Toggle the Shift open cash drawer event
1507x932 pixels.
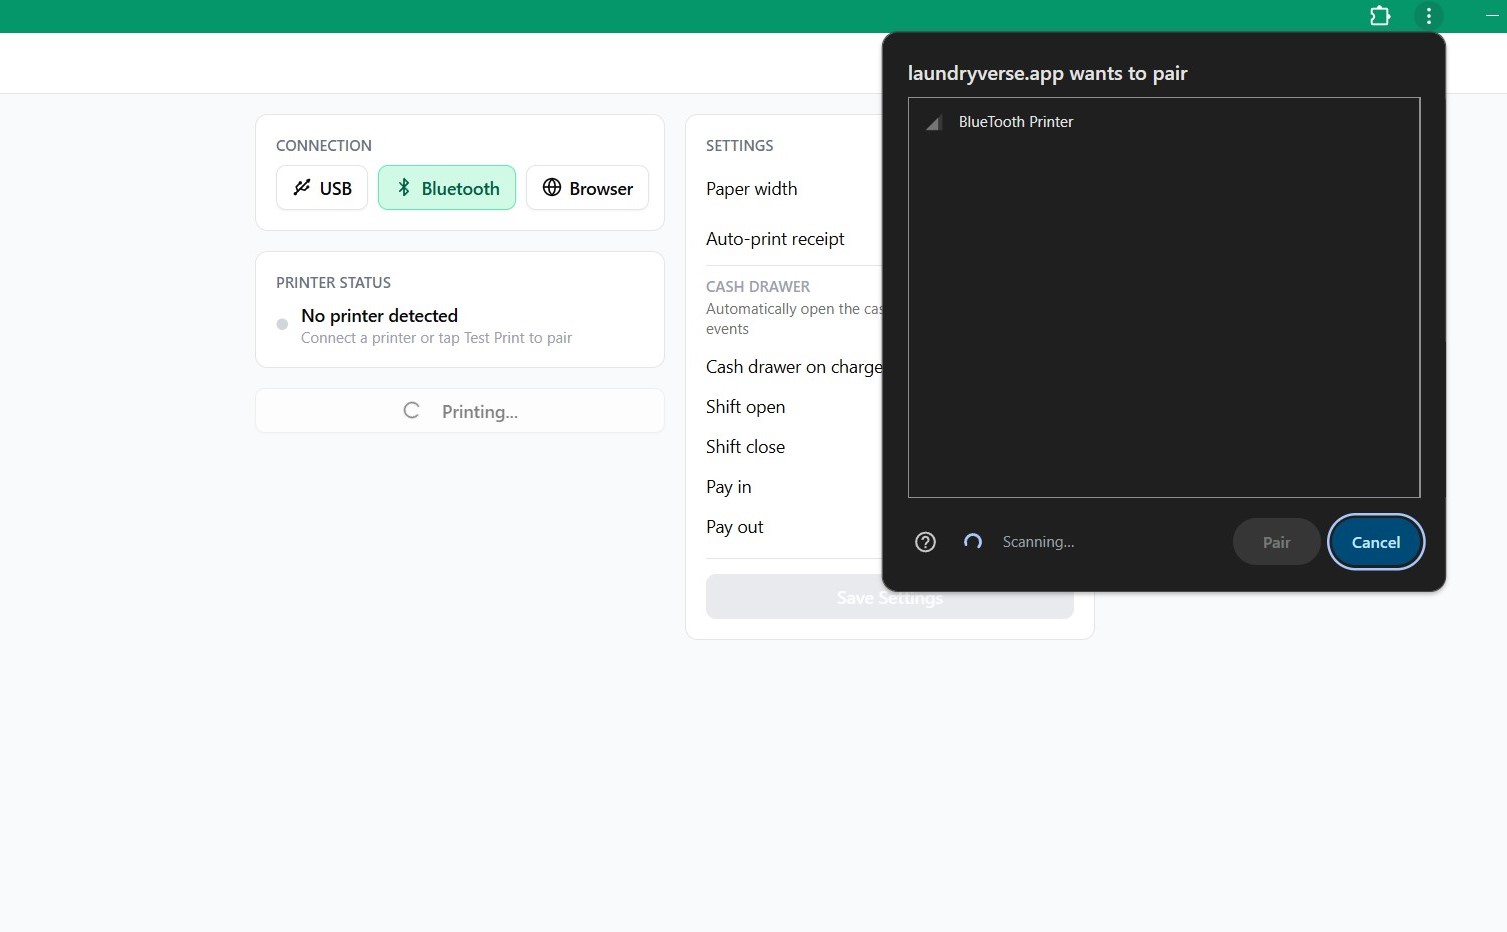[745, 407]
